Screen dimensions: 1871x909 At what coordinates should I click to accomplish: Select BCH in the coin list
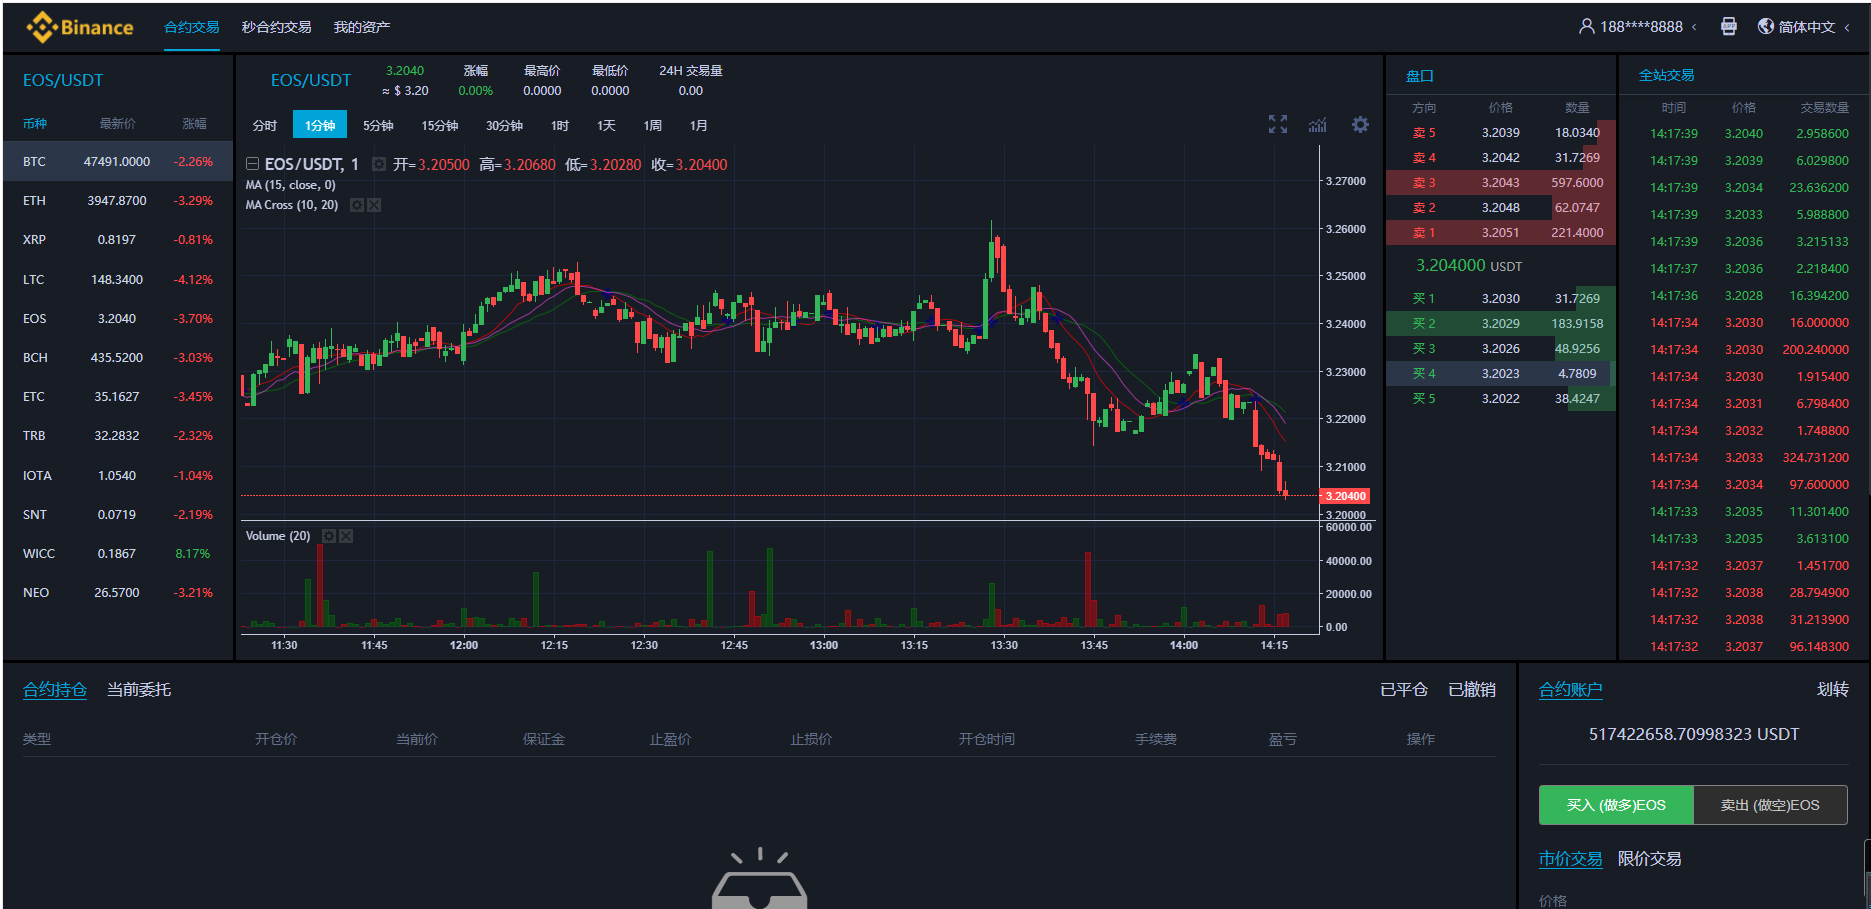coord(118,357)
